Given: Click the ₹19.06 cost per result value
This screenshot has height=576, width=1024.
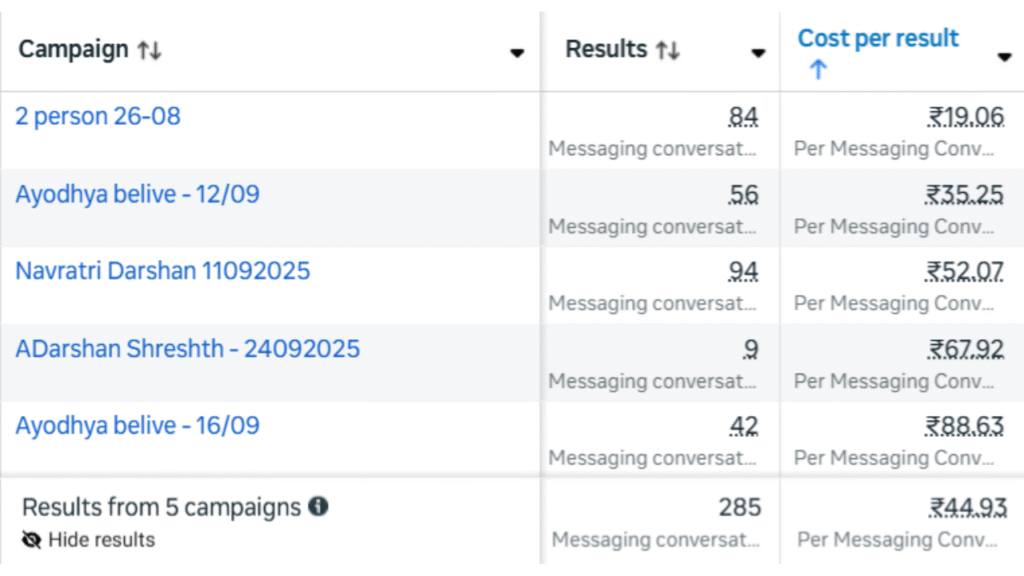Looking at the screenshot, I should [965, 118].
